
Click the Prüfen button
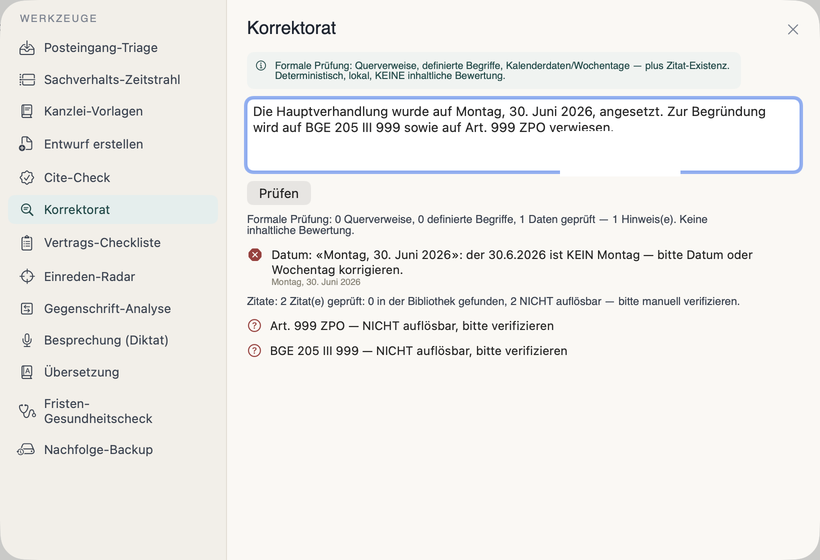coord(279,193)
